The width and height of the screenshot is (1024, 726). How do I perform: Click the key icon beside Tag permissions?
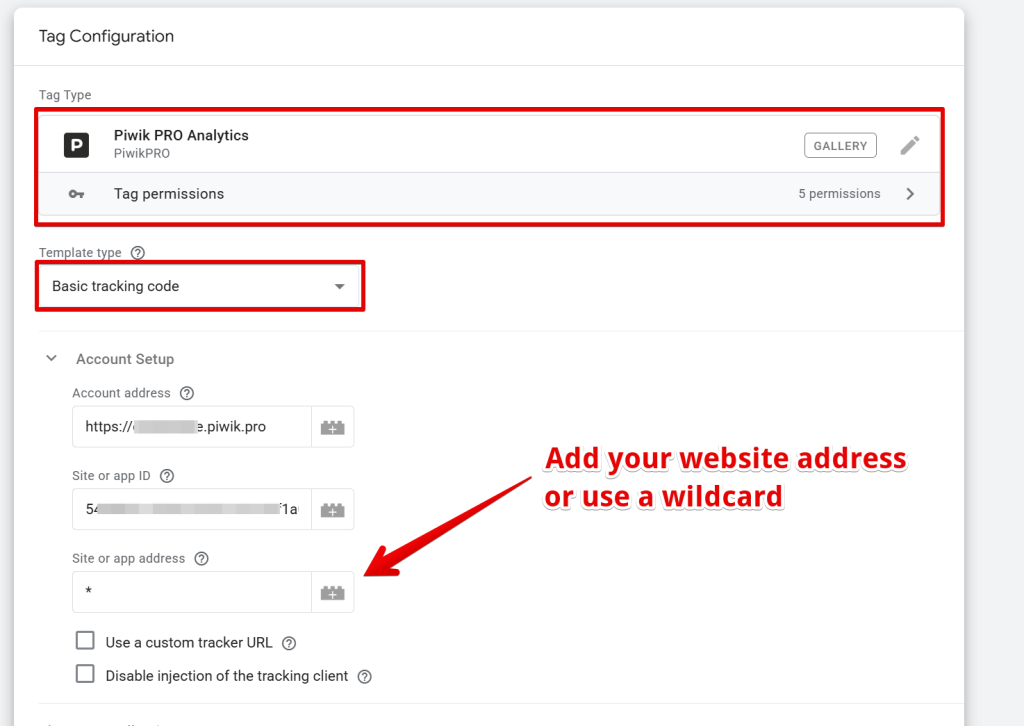76,194
